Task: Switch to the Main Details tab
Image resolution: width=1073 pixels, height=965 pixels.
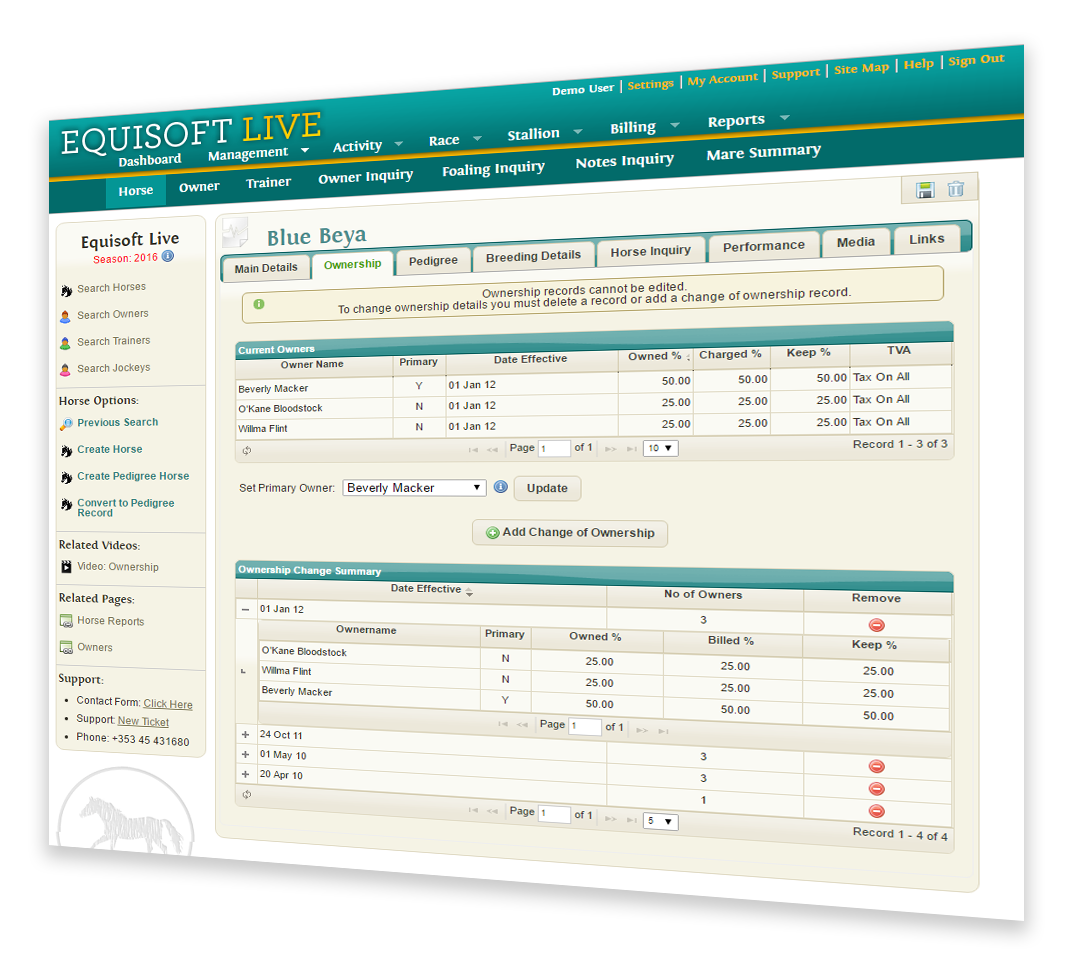Action: (x=266, y=268)
